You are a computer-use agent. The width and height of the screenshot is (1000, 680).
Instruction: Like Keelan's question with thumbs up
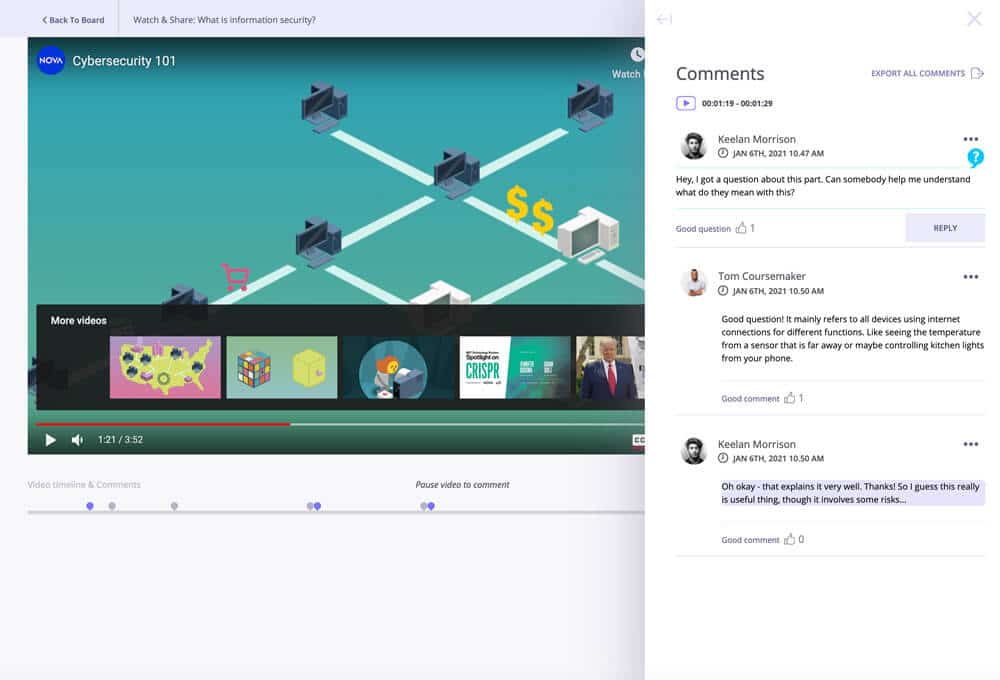pos(741,228)
